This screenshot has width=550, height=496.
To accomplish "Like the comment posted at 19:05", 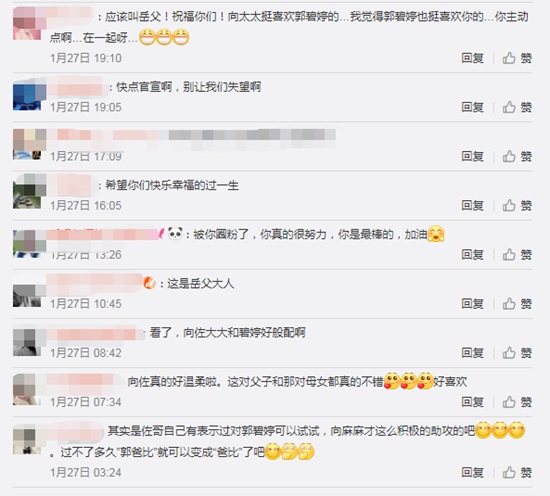I will click(x=517, y=107).
